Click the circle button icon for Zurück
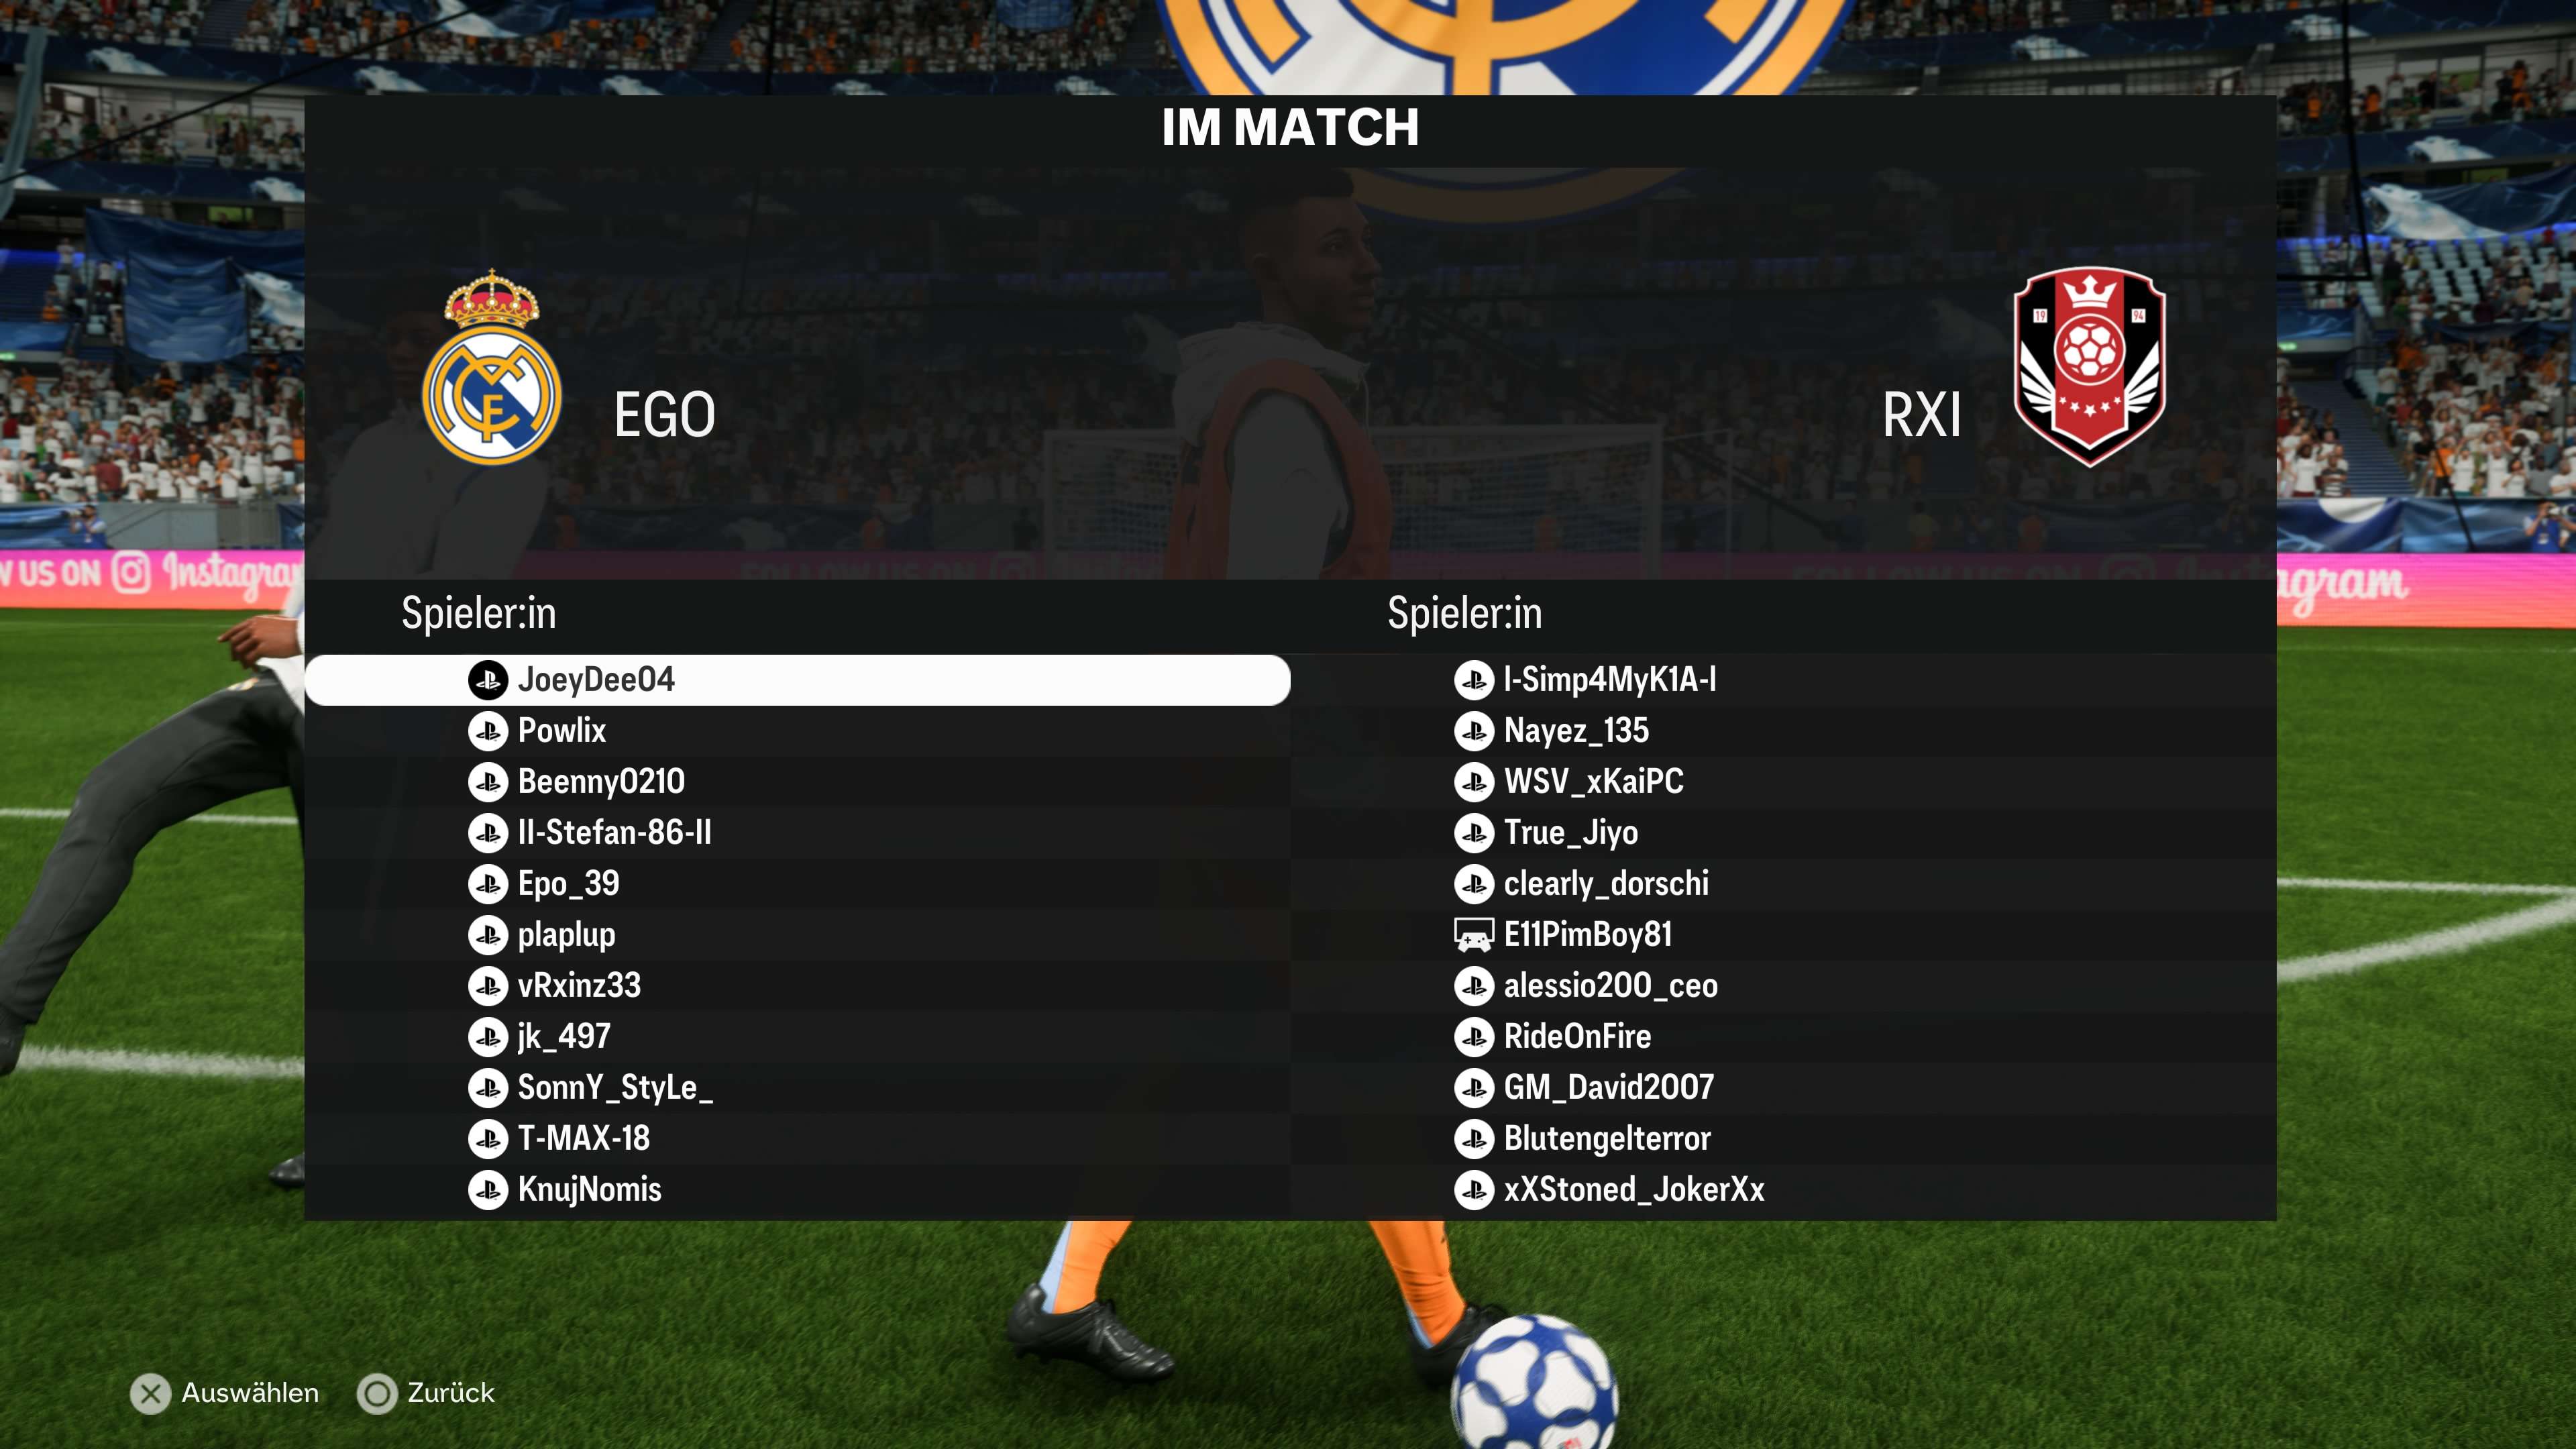 (x=377, y=1394)
